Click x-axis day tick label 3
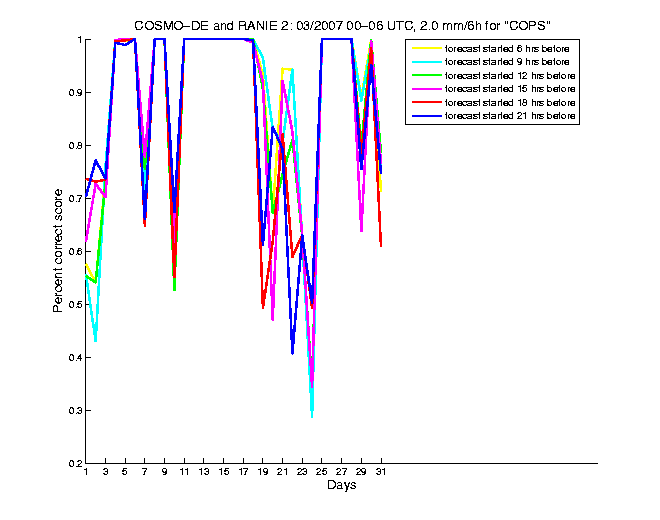Screen dimensions: 660x520 pyautogui.click(x=106, y=472)
